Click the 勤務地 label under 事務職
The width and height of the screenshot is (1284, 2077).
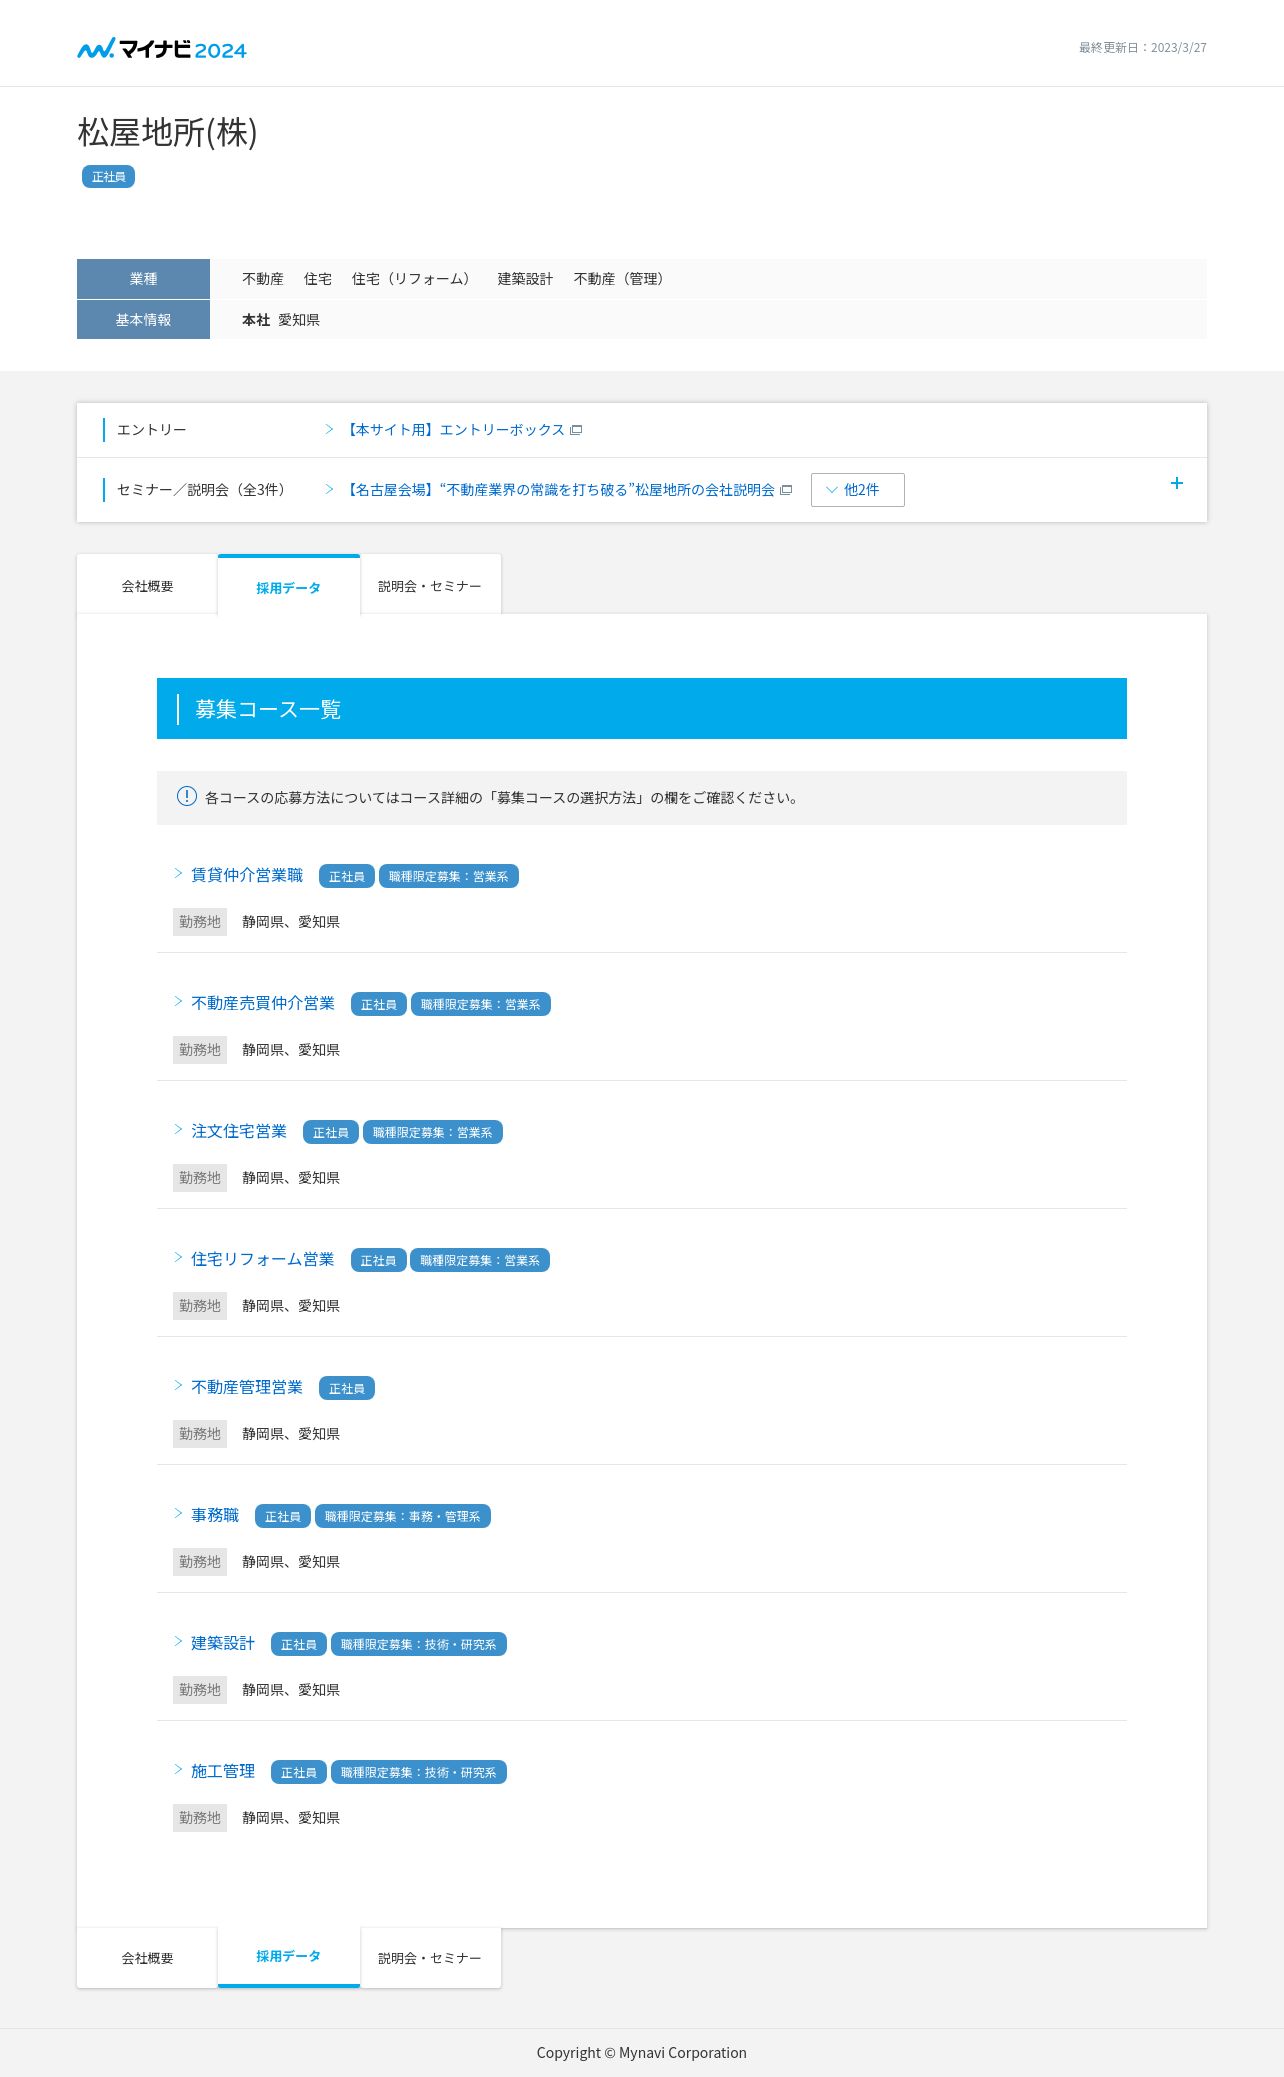click(200, 1562)
